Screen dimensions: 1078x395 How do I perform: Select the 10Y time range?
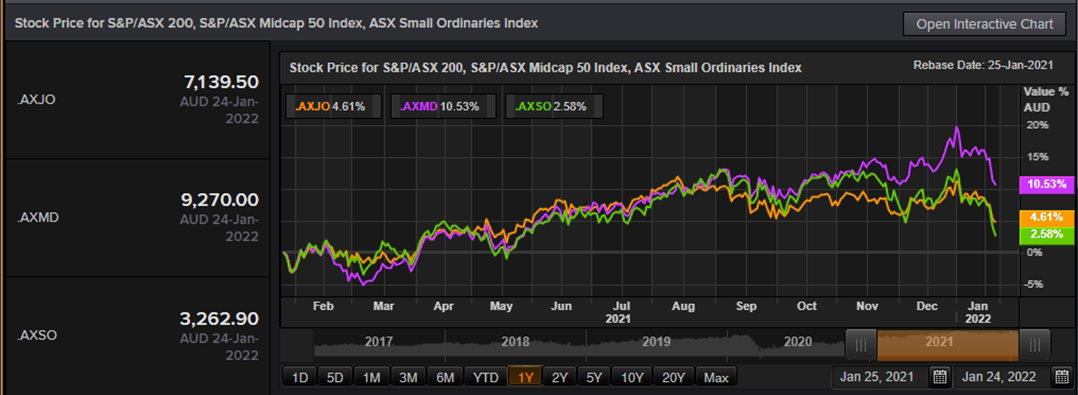tap(632, 377)
